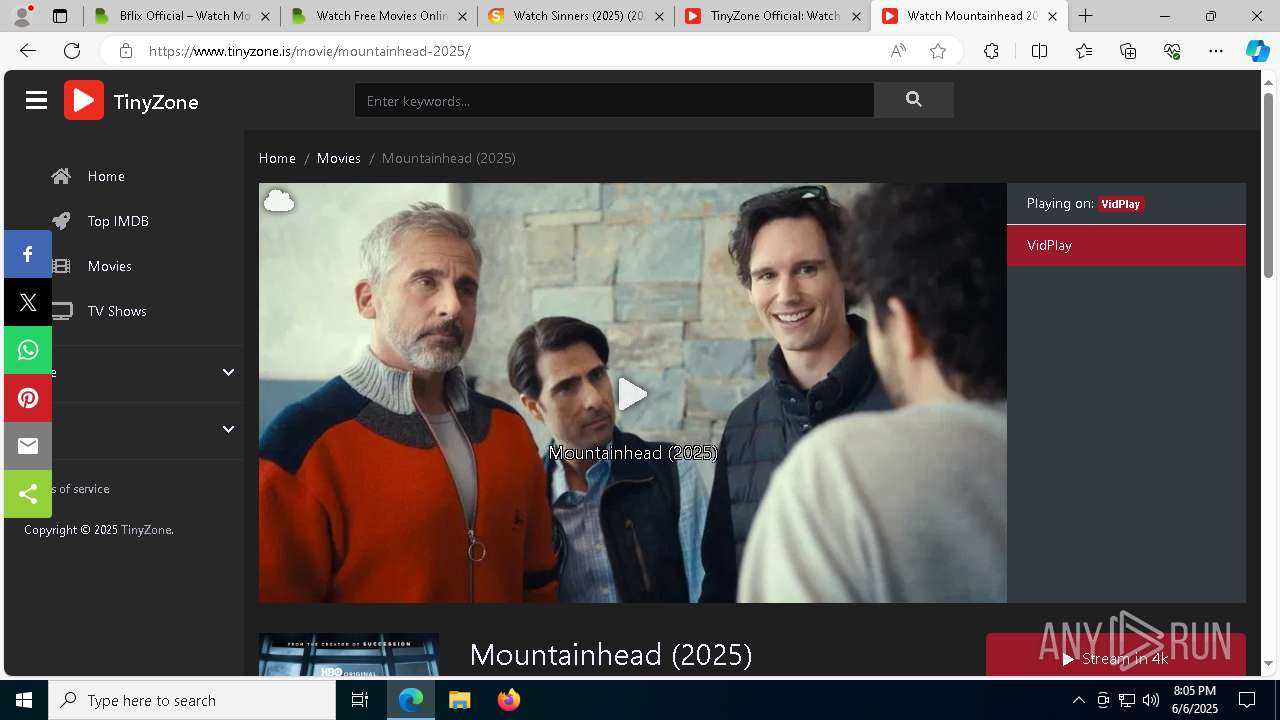This screenshot has height=720, width=1280.
Task: Open Movies in the sidebar
Action: (x=109, y=266)
